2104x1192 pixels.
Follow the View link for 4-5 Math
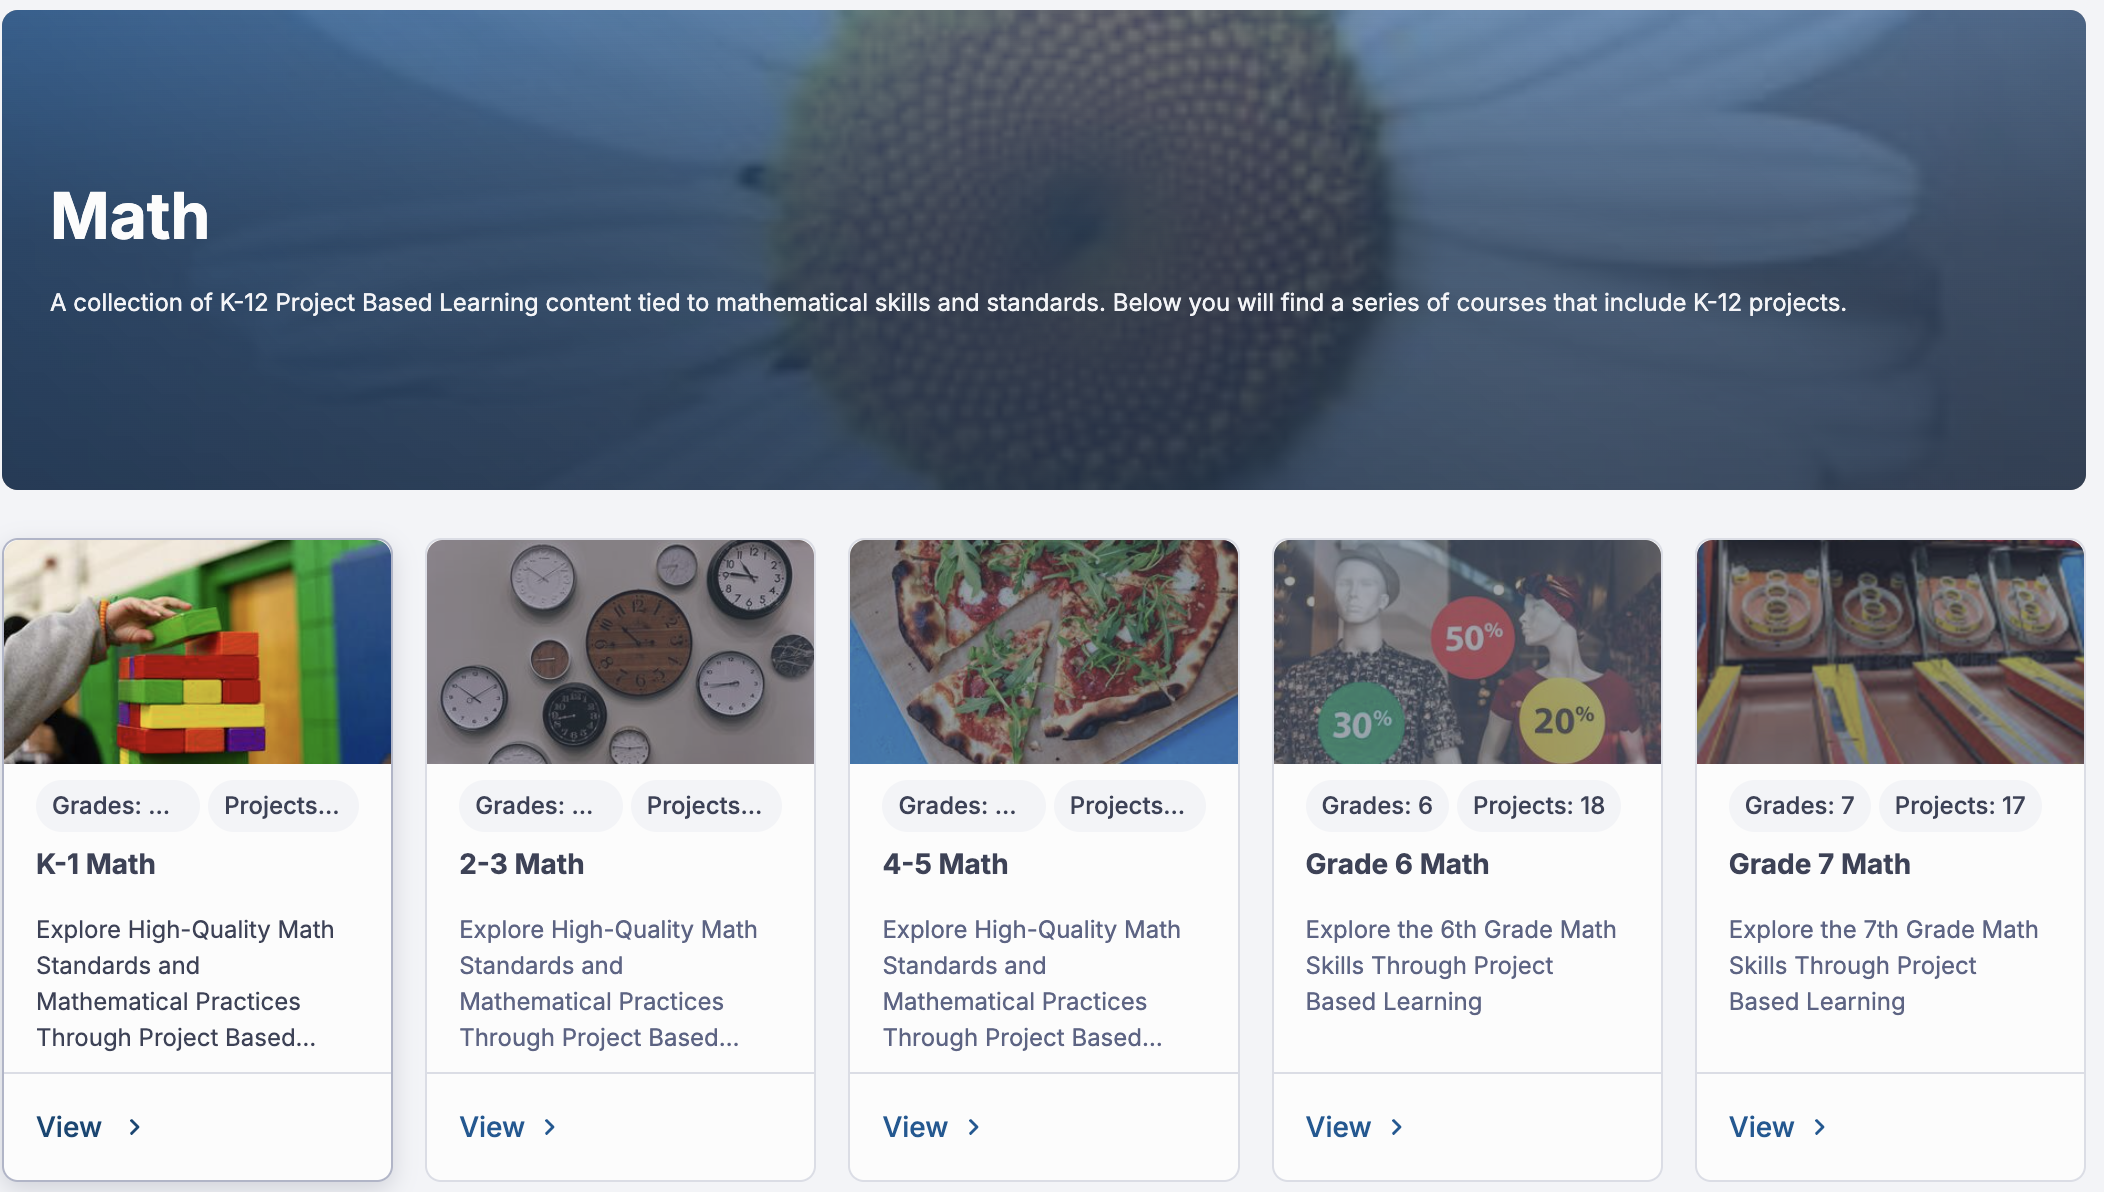(x=915, y=1127)
